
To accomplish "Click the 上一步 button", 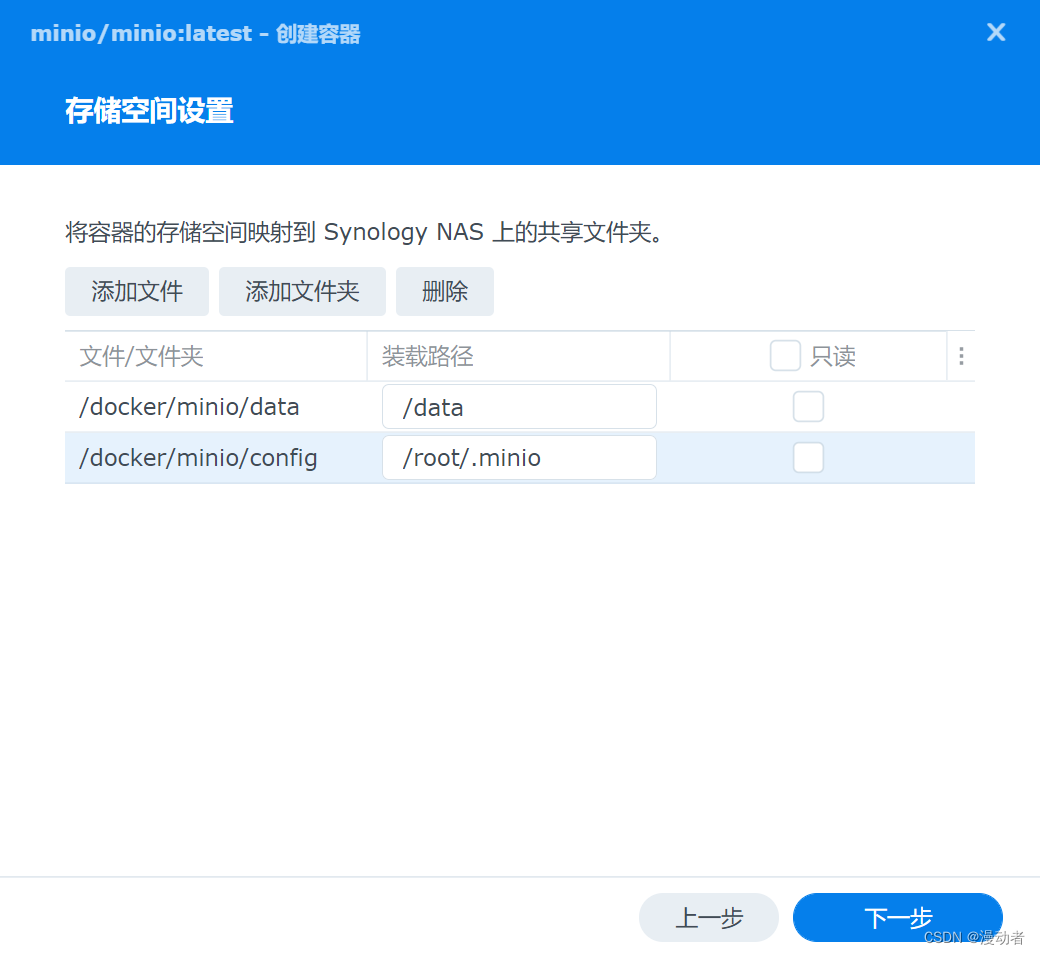I will [709, 917].
